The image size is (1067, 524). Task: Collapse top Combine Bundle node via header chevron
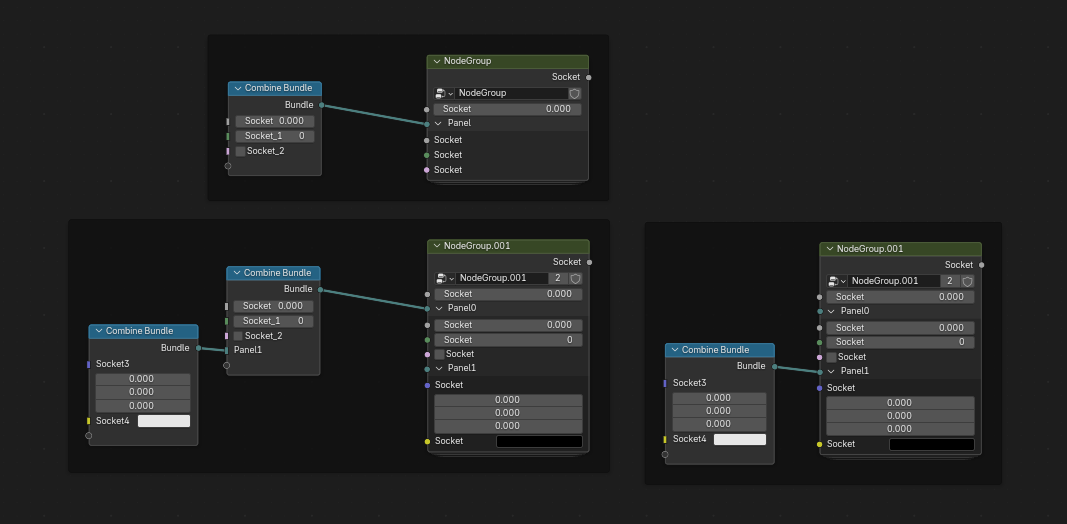tap(238, 88)
